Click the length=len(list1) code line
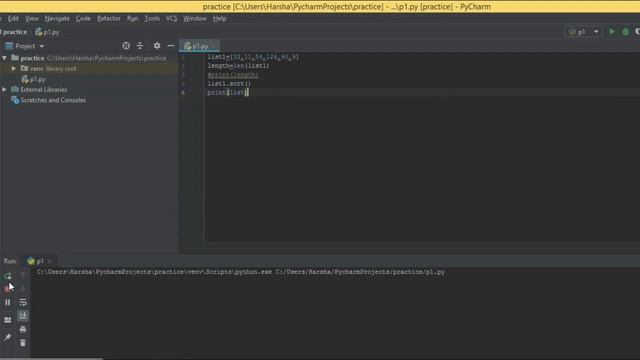 tap(238, 66)
